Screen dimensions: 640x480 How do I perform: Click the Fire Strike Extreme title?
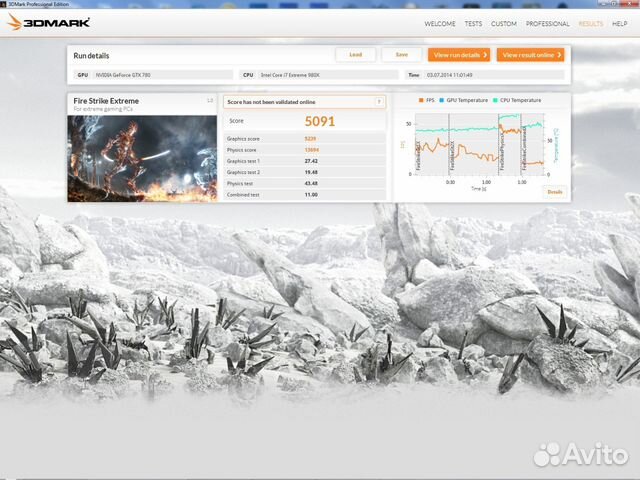click(x=106, y=101)
